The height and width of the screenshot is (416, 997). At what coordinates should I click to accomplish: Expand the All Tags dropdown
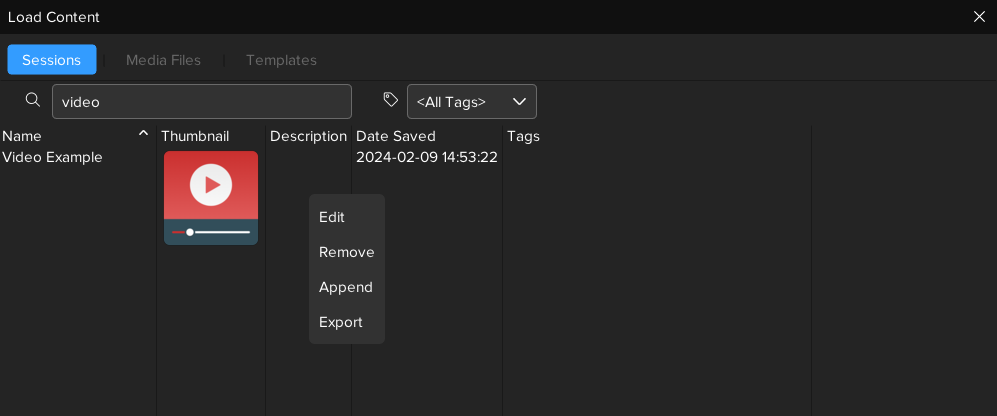coord(471,102)
